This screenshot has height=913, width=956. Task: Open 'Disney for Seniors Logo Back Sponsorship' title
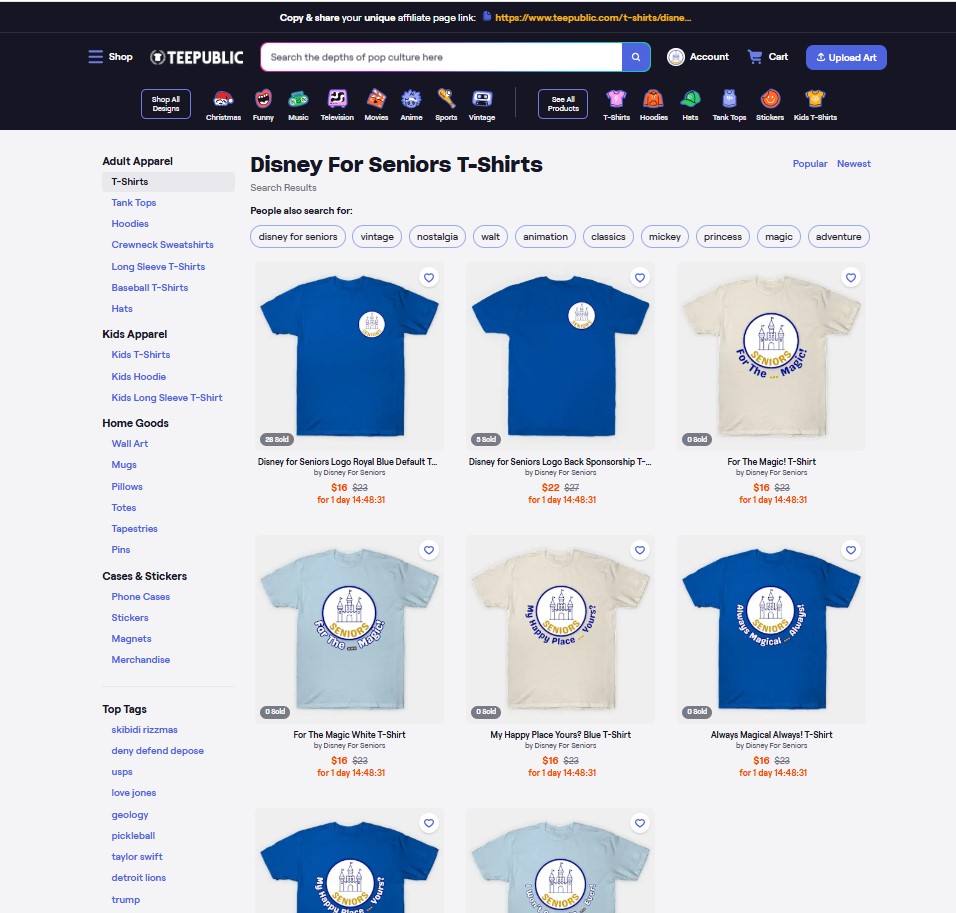coord(560,462)
